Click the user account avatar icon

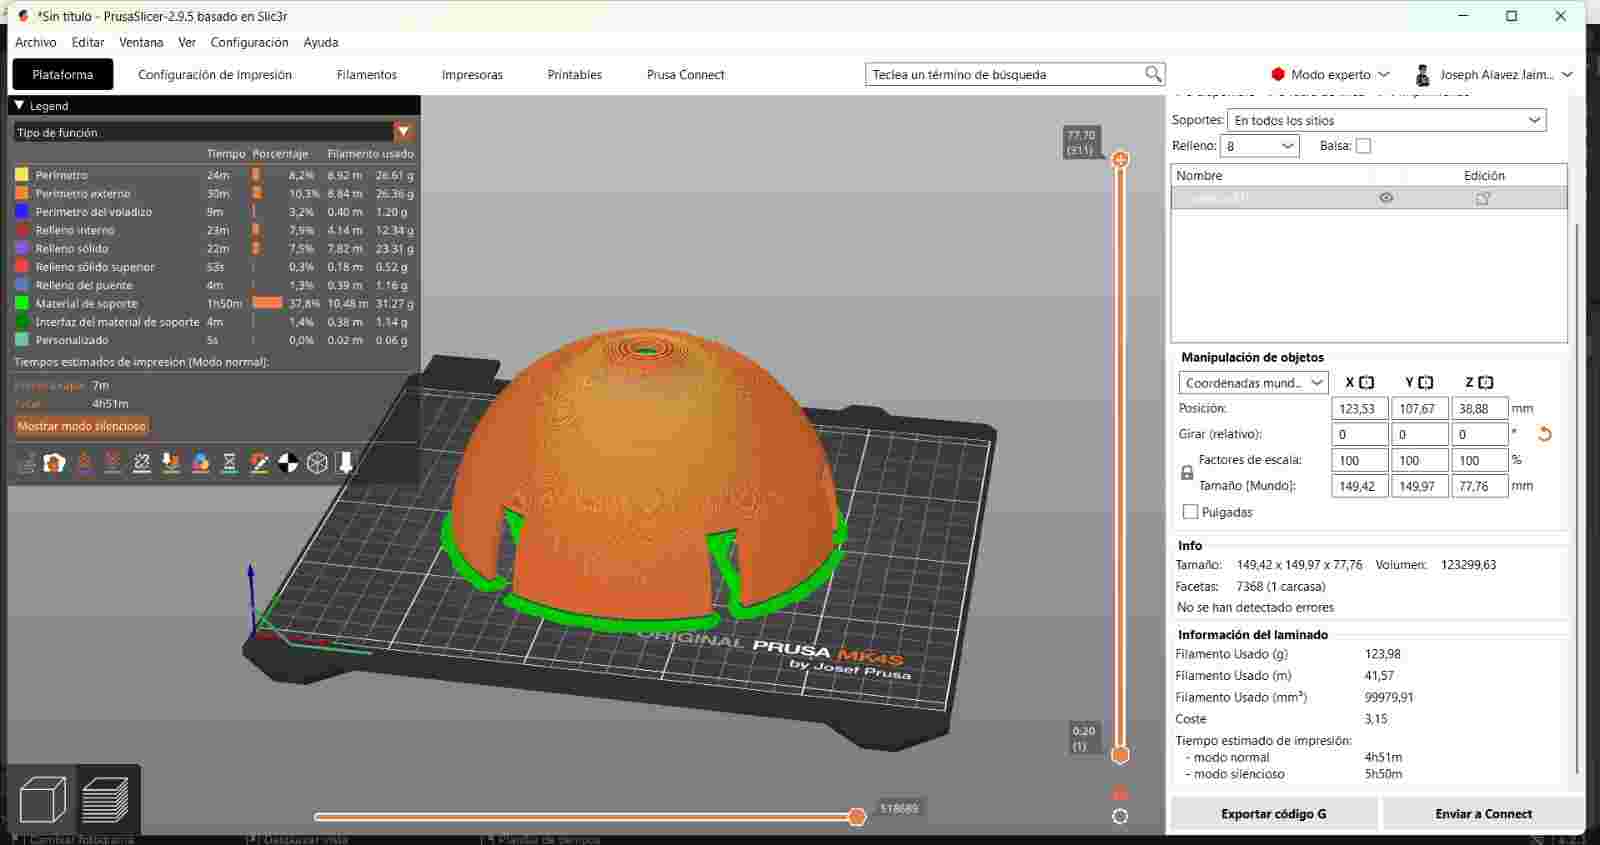coord(1422,75)
